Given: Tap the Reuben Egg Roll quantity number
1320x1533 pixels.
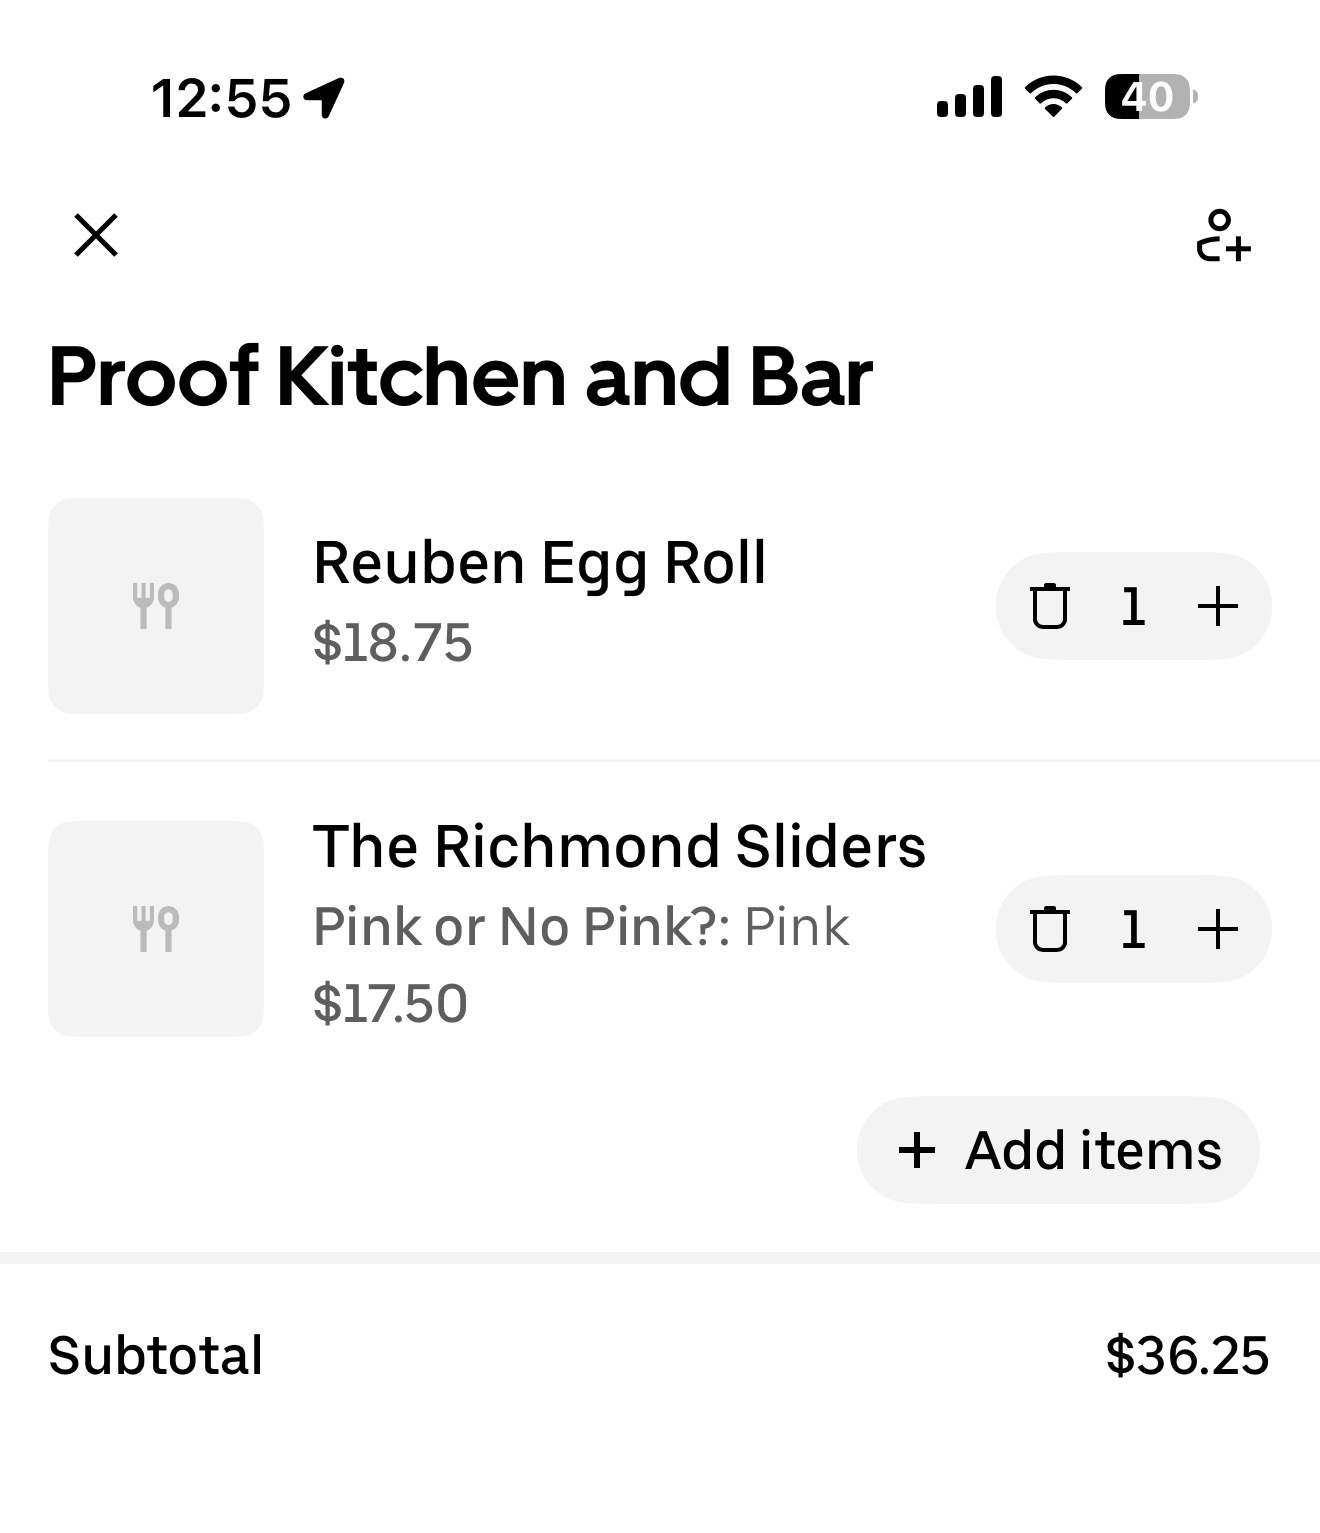Looking at the screenshot, I should click(x=1133, y=606).
